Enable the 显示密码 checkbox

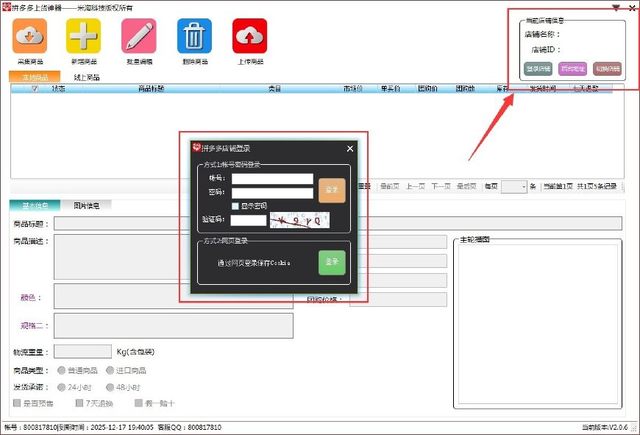click(x=235, y=206)
